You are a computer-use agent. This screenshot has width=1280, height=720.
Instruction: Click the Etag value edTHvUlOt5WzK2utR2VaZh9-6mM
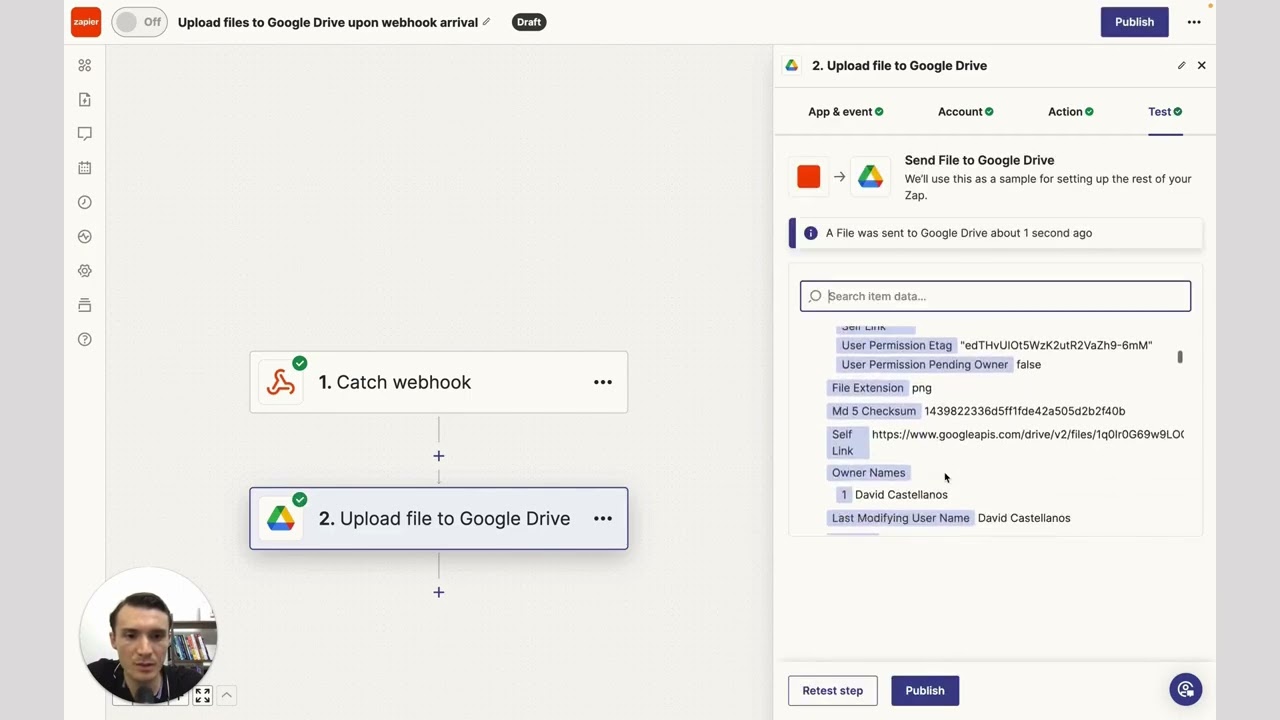pos(1056,345)
